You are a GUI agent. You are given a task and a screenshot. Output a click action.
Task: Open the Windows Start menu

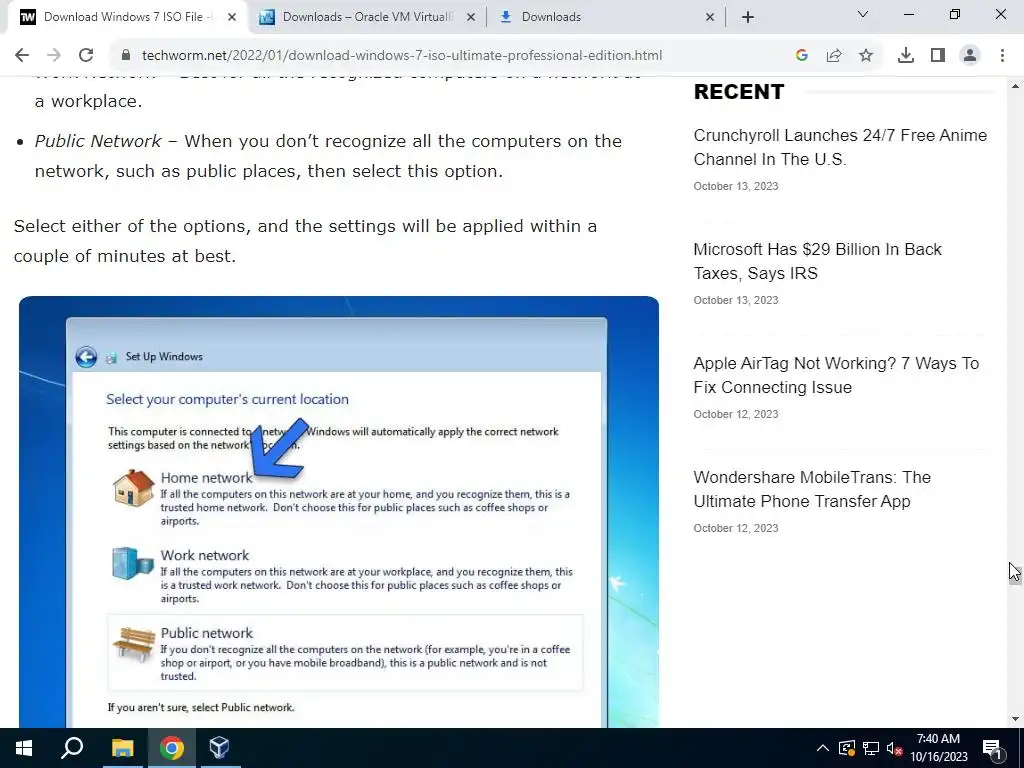24,748
